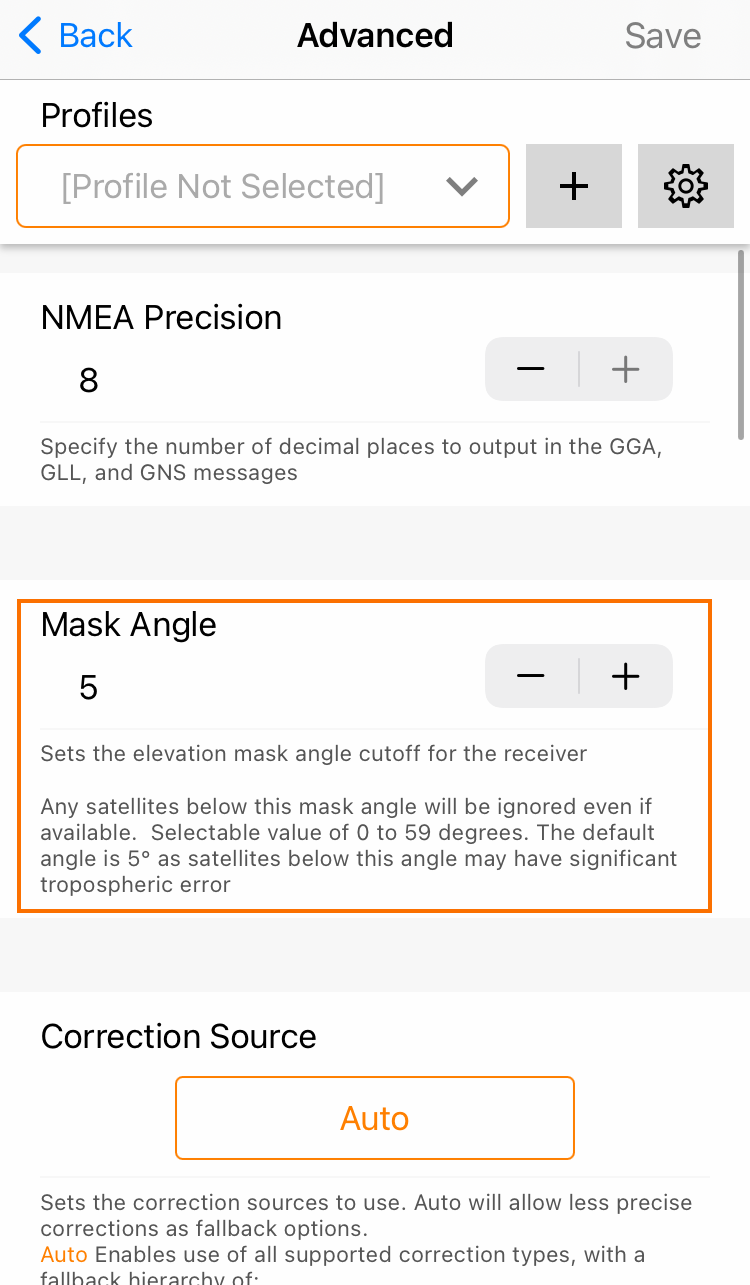Click the Mask Angle value 5
This screenshot has width=750, height=1285.
coord(89,688)
